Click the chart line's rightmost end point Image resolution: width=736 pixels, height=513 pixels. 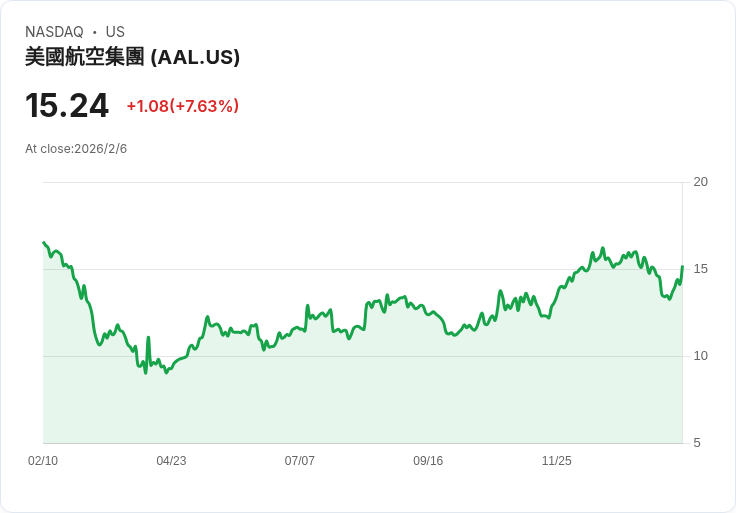[682, 267]
